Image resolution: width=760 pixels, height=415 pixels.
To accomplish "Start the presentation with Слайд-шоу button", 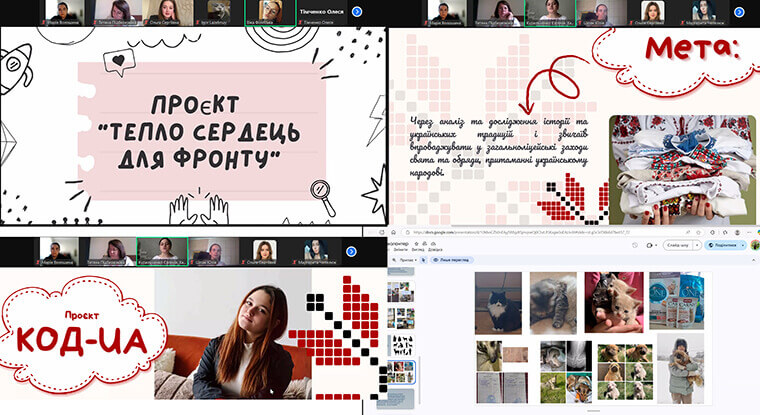I will 675,245.
